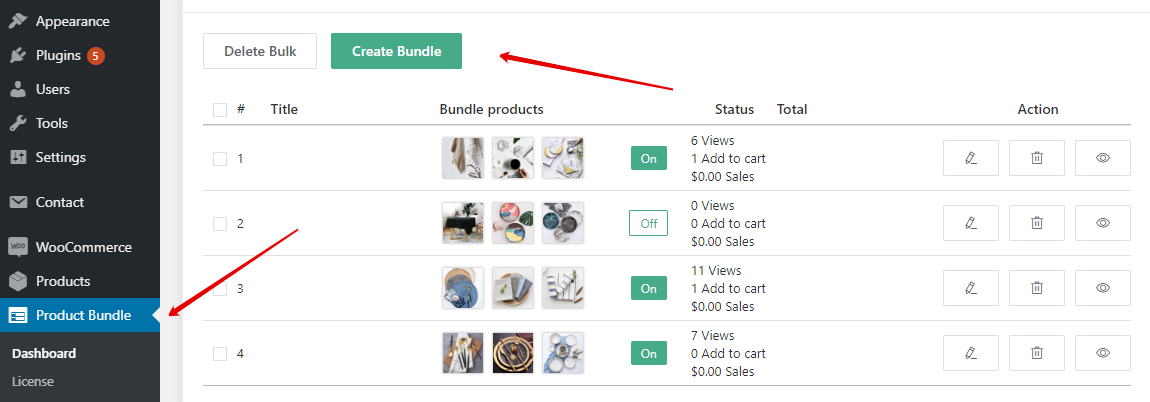Image resolution: width=1150 pixels, height=402 pixels.
Task: Click the Appearance paintbrush icon
Action: pyautogui.click(x=18, y=21)
